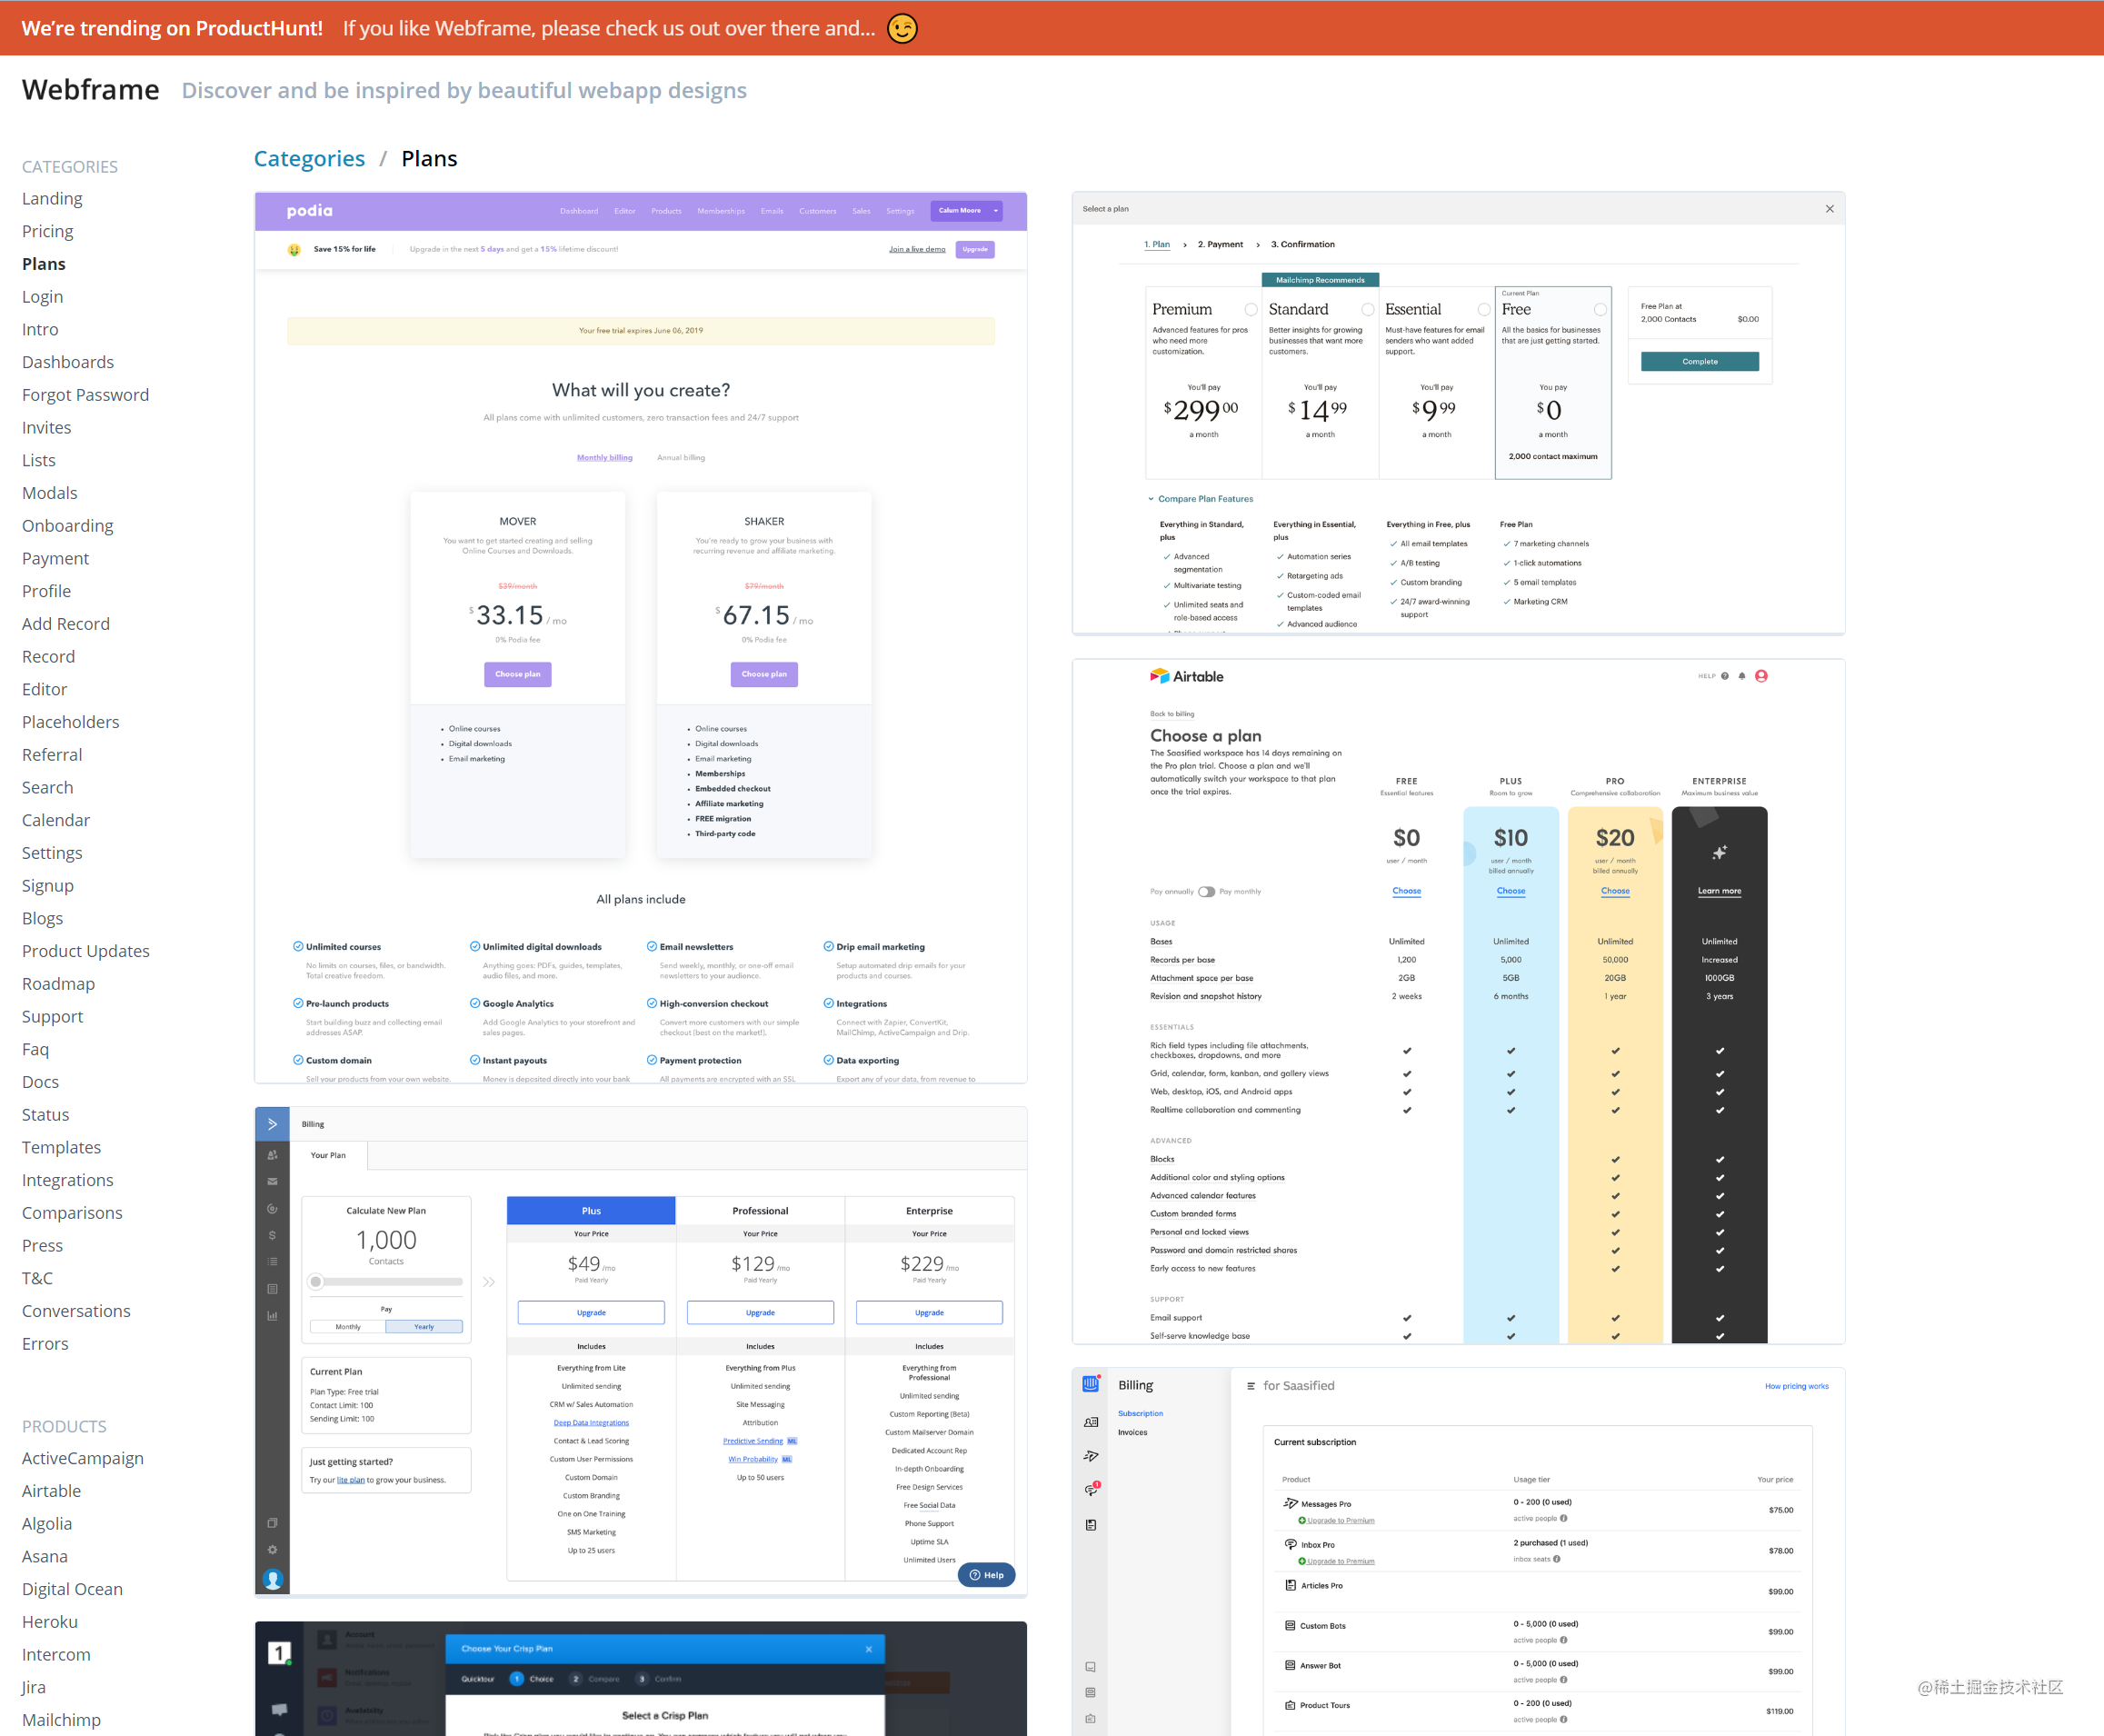This screenshot has height=1736, width=2104.
Task: Switch Podia pricing to Annual billing
Action: click(681, 458)
